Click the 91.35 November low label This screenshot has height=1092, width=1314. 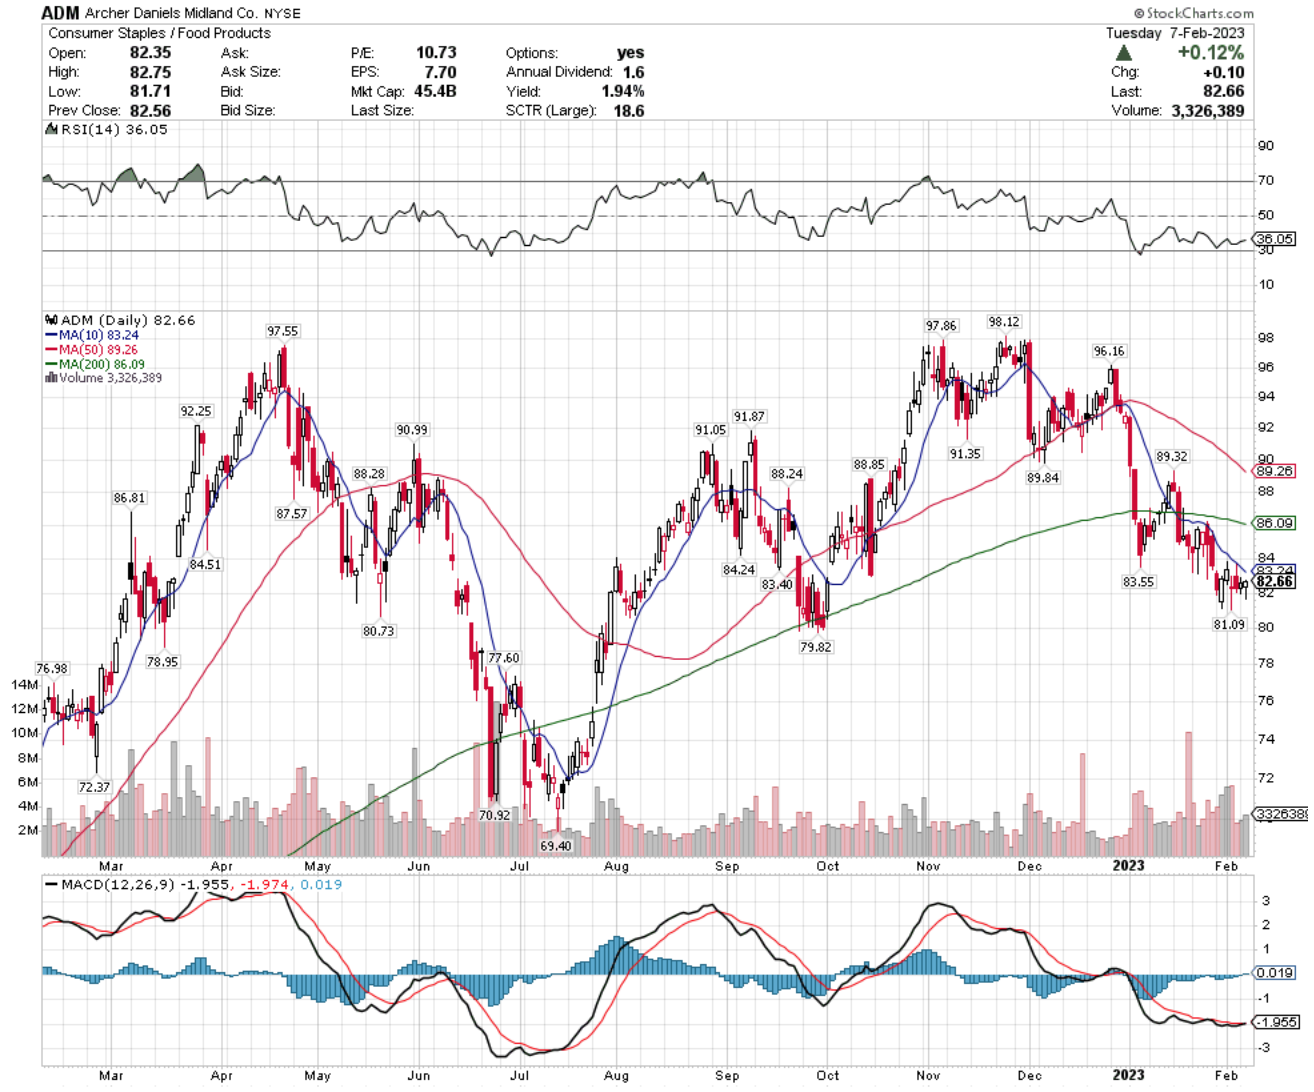(x=965, y=454)
